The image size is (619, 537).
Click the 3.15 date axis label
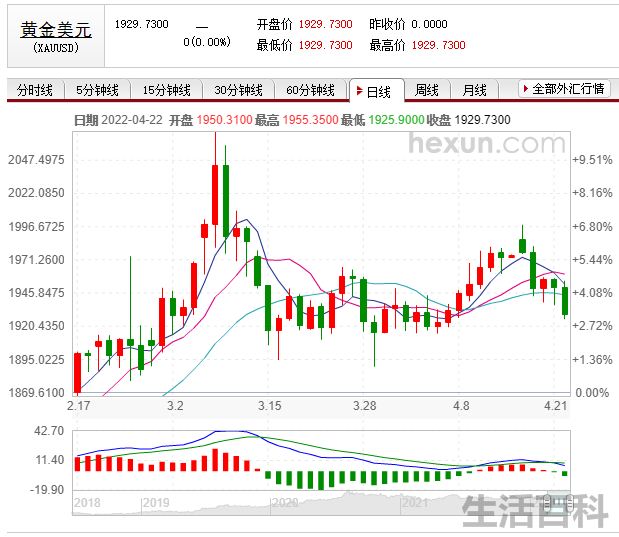point(270,406)
